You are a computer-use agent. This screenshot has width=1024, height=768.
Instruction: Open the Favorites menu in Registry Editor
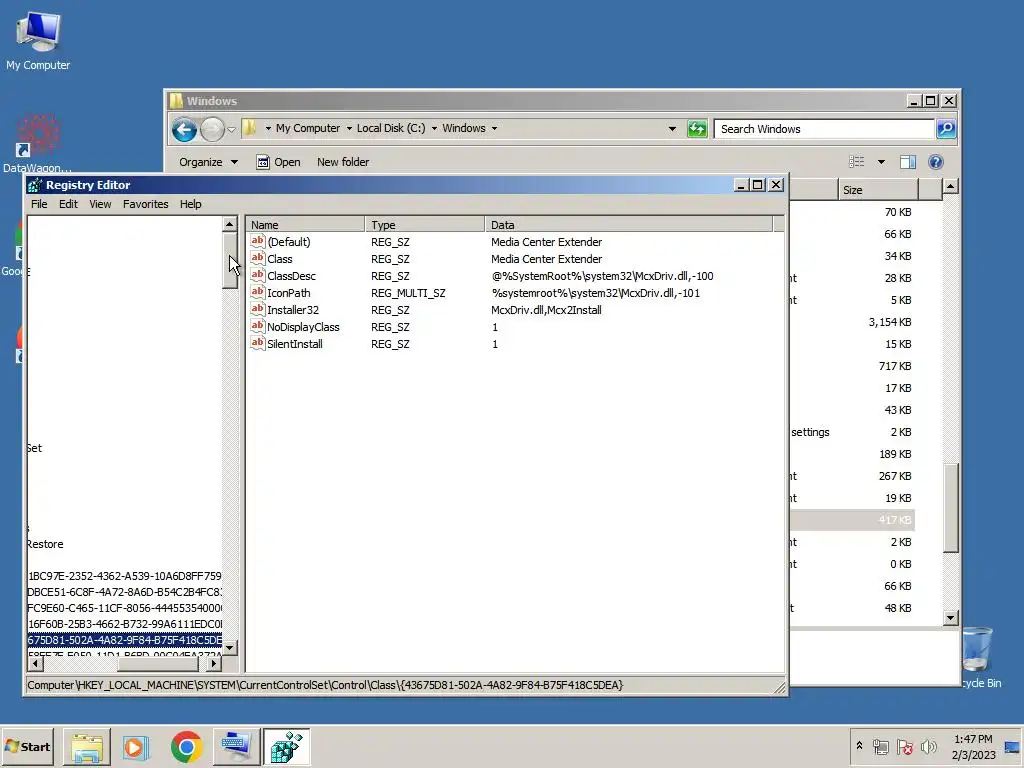[x=146, y=204]
